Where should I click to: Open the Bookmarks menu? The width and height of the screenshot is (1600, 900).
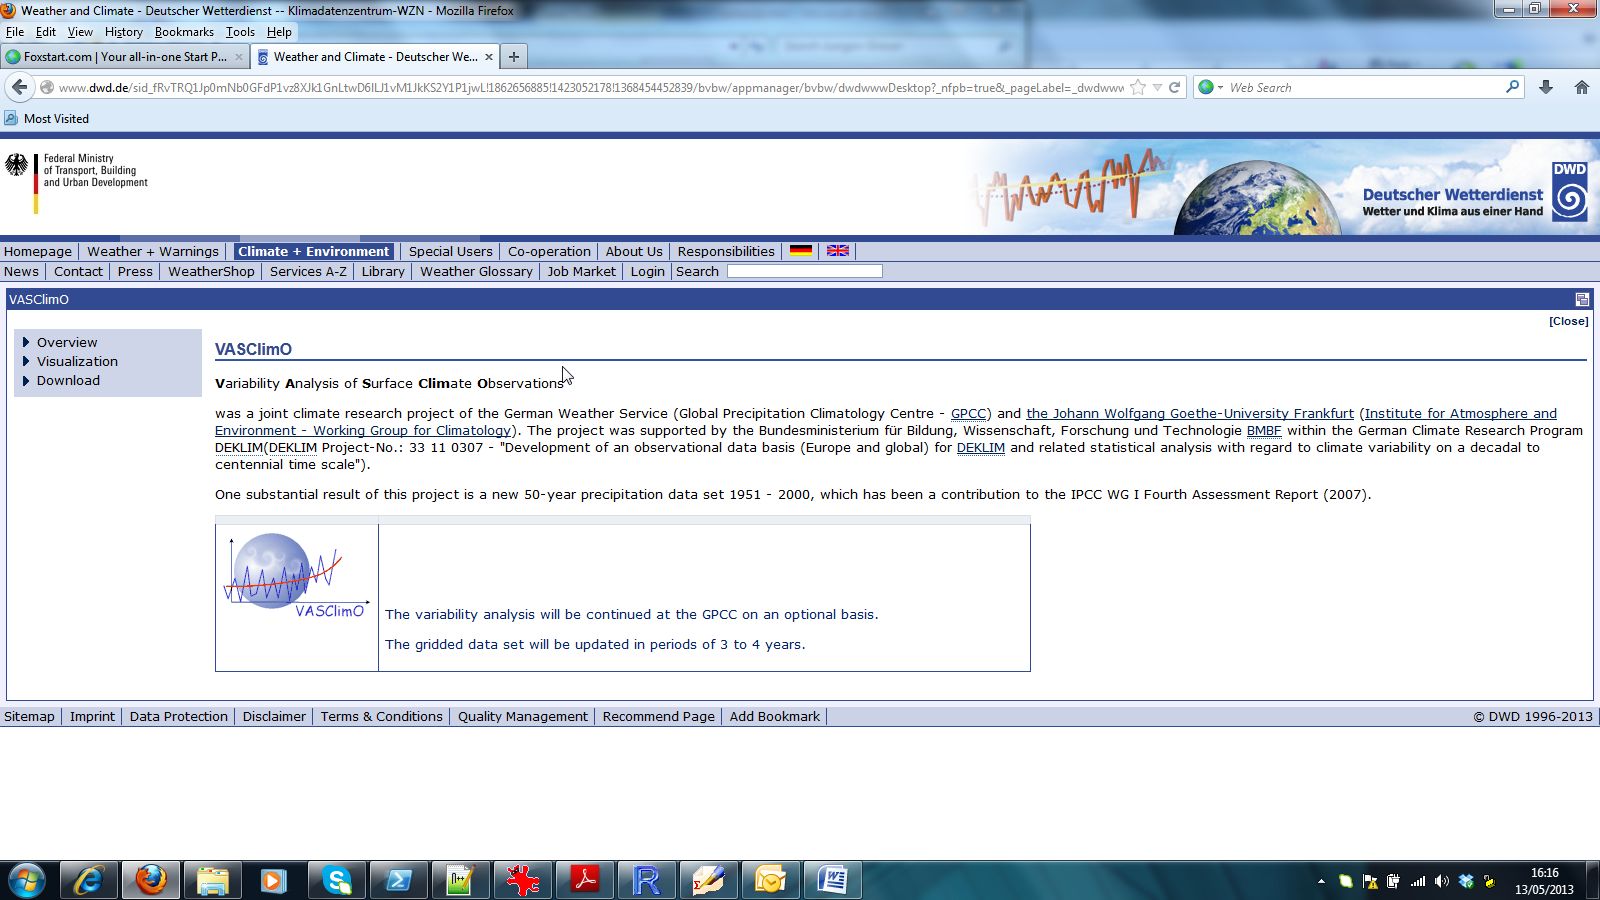[x=184, y=32]
